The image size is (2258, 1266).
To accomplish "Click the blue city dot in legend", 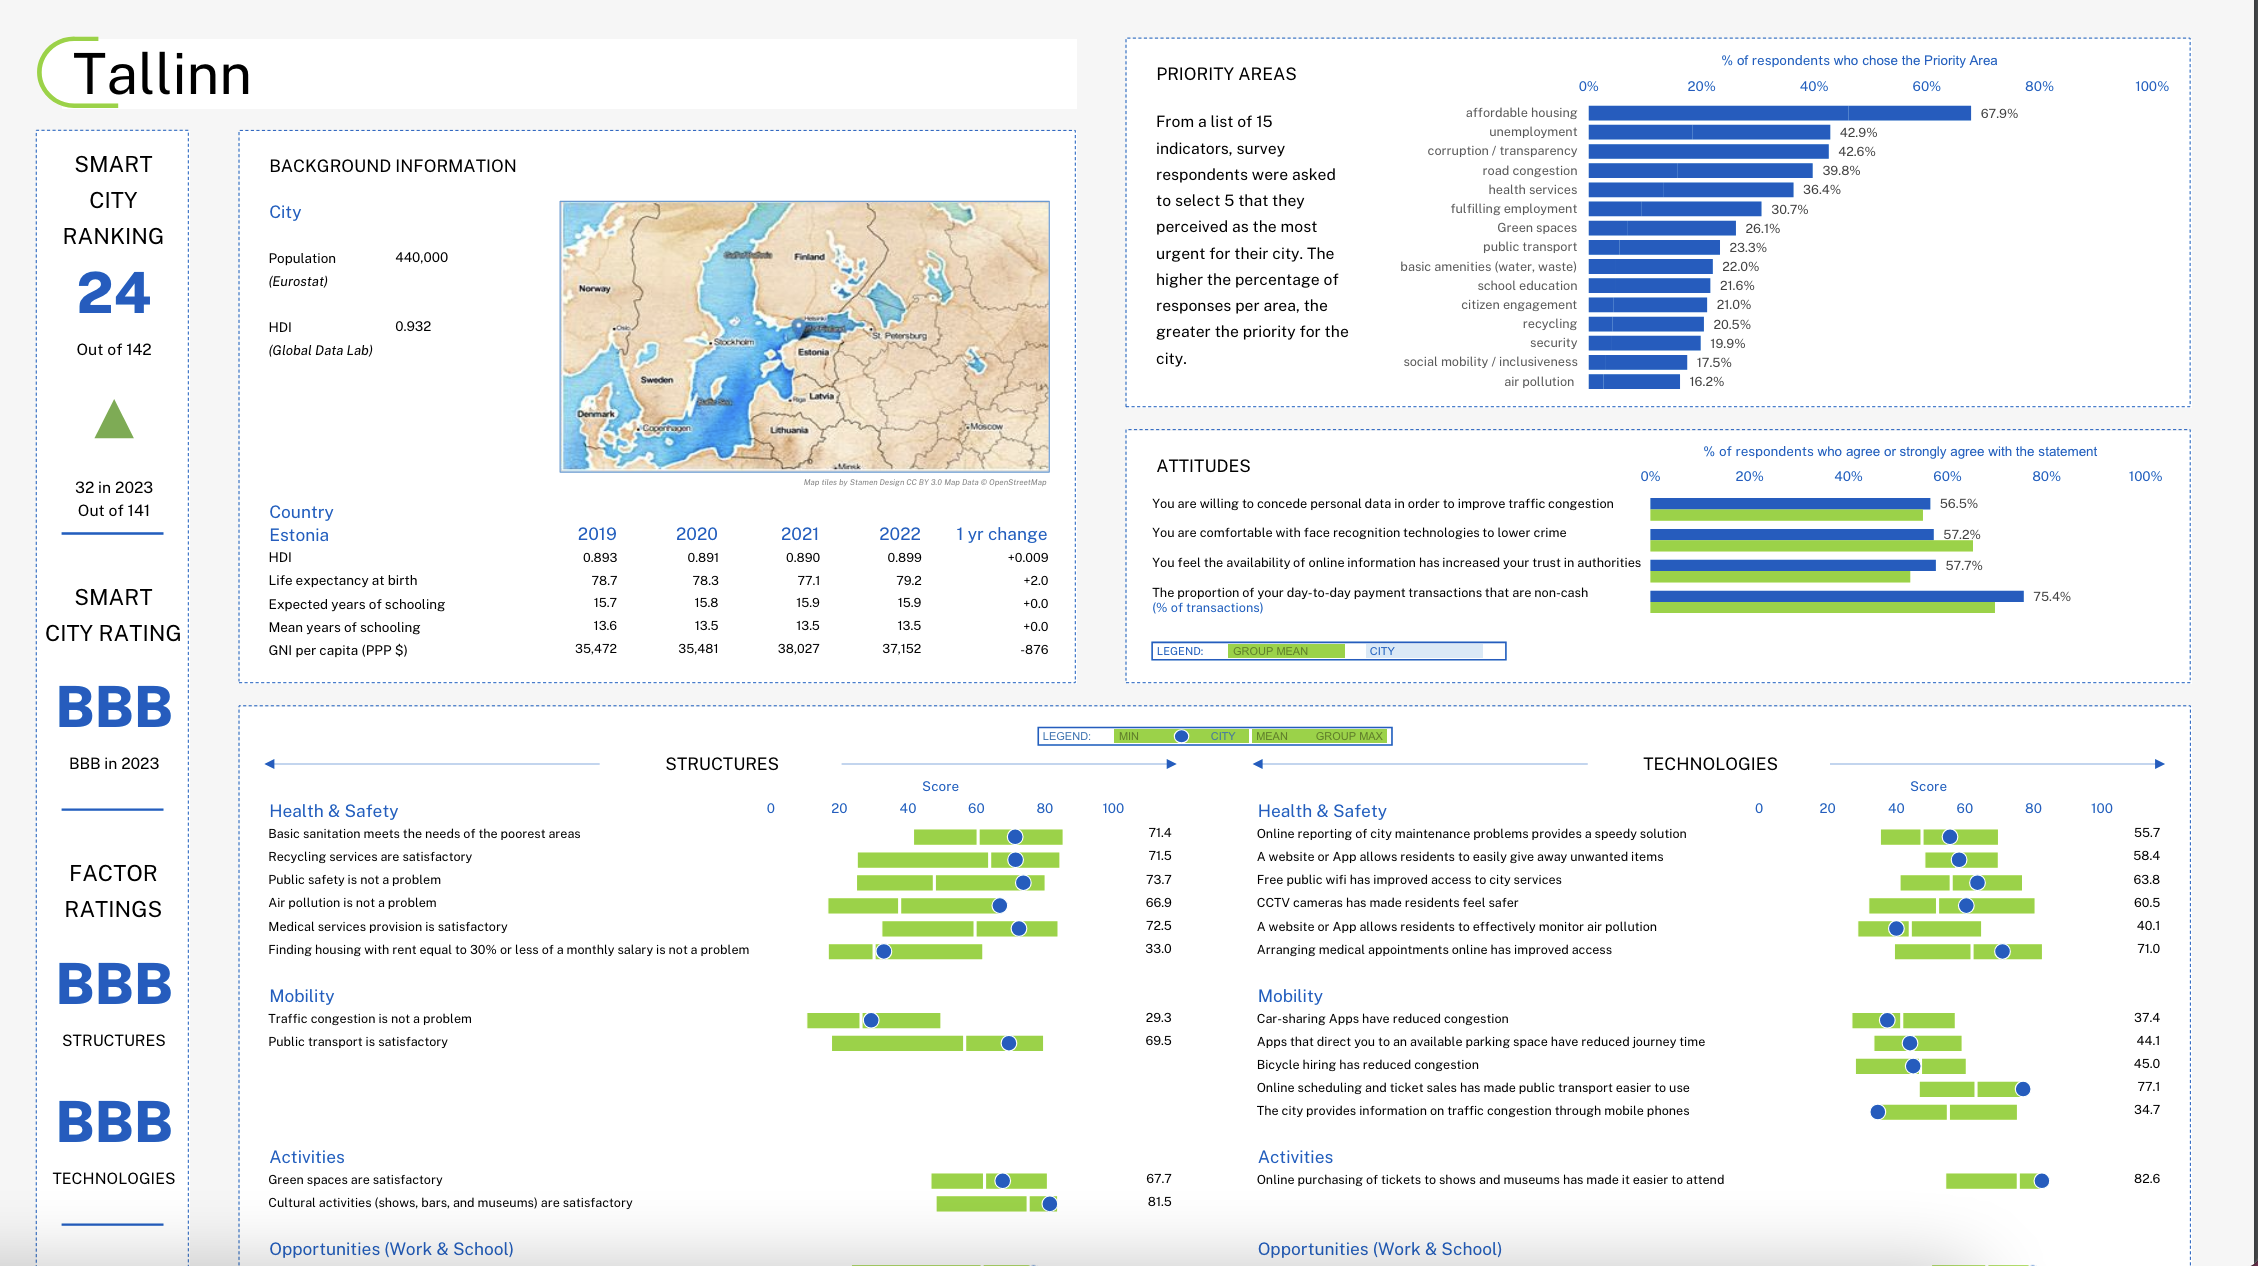I will click(1181, 736).
